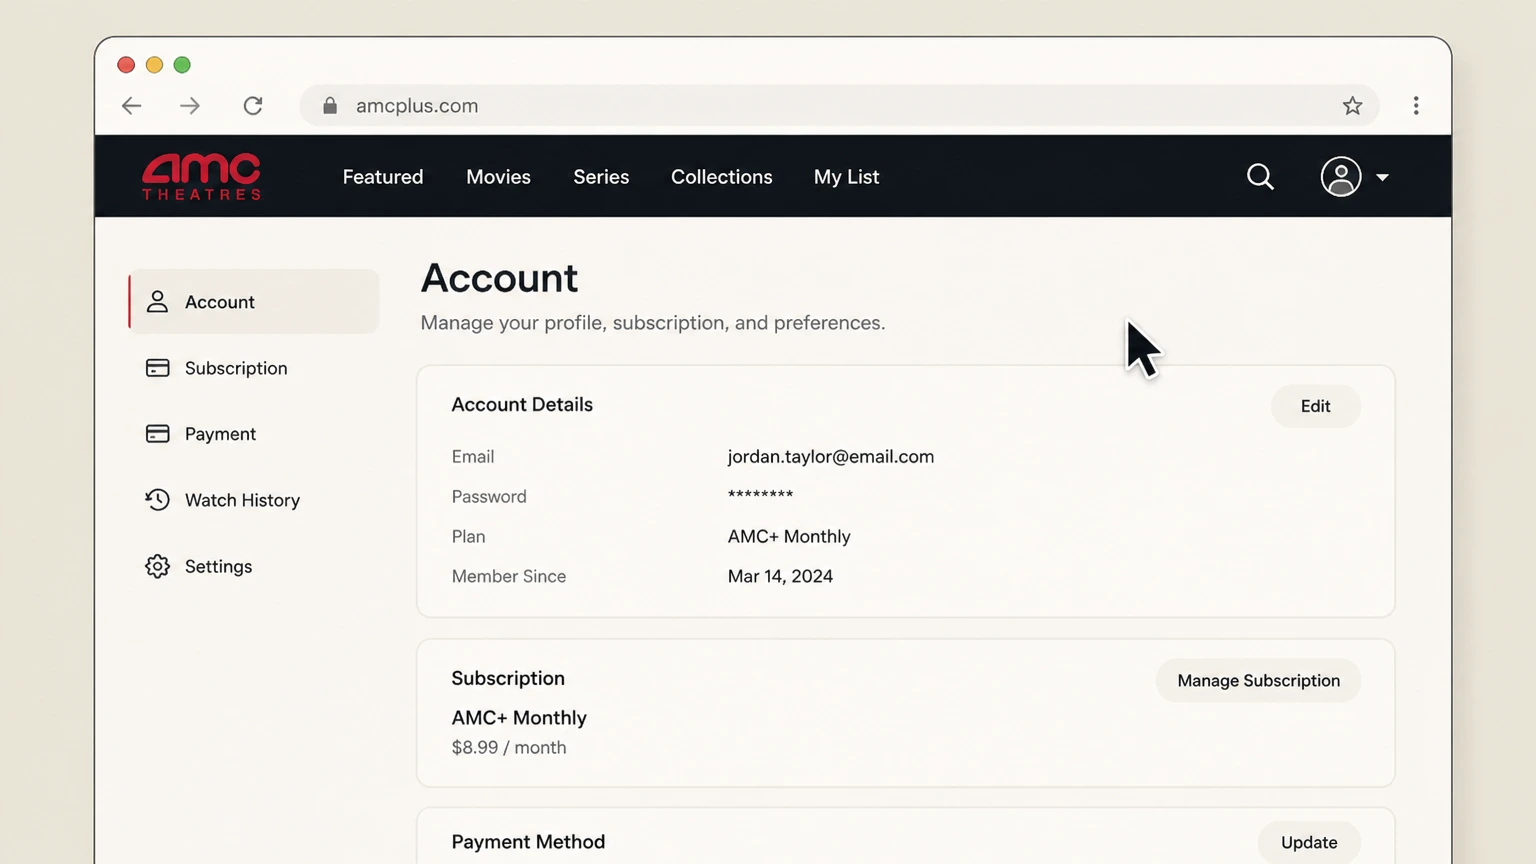Open the Collections nav item
This screenshot has height=864, width=1536.
tap(721, 177)
